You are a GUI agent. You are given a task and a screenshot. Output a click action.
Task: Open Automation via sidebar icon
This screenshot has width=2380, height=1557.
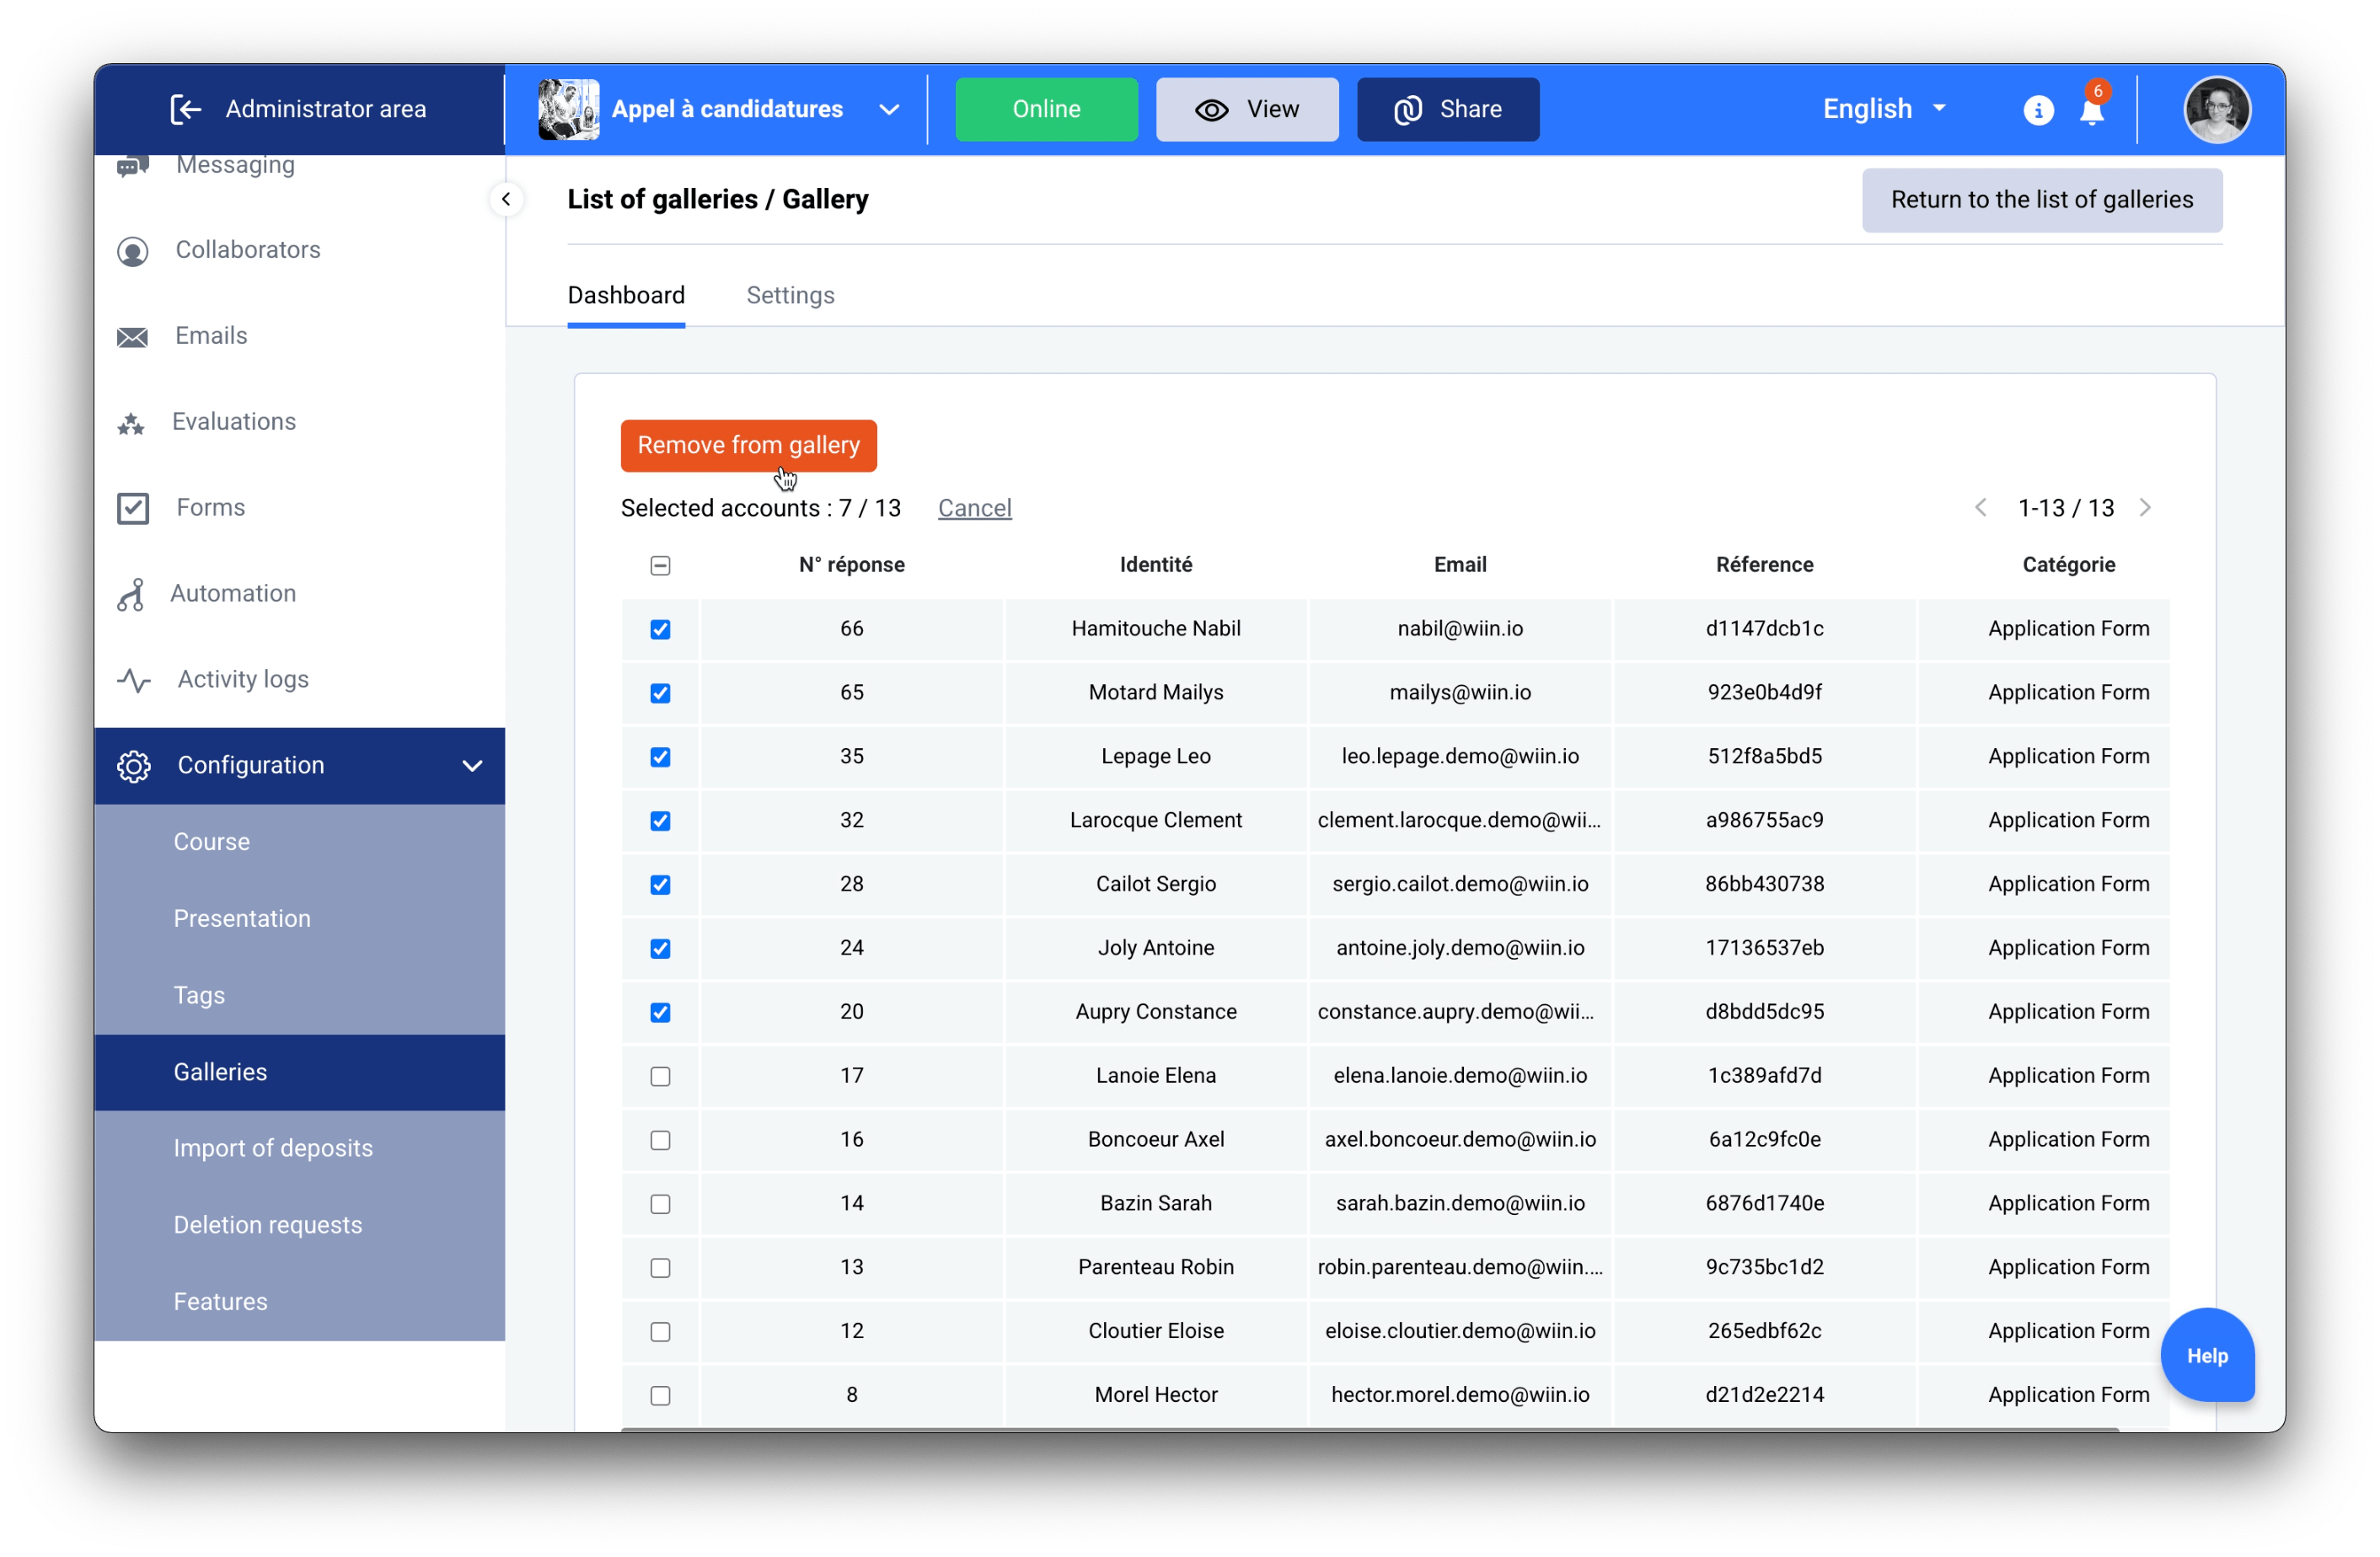[131, 594]
